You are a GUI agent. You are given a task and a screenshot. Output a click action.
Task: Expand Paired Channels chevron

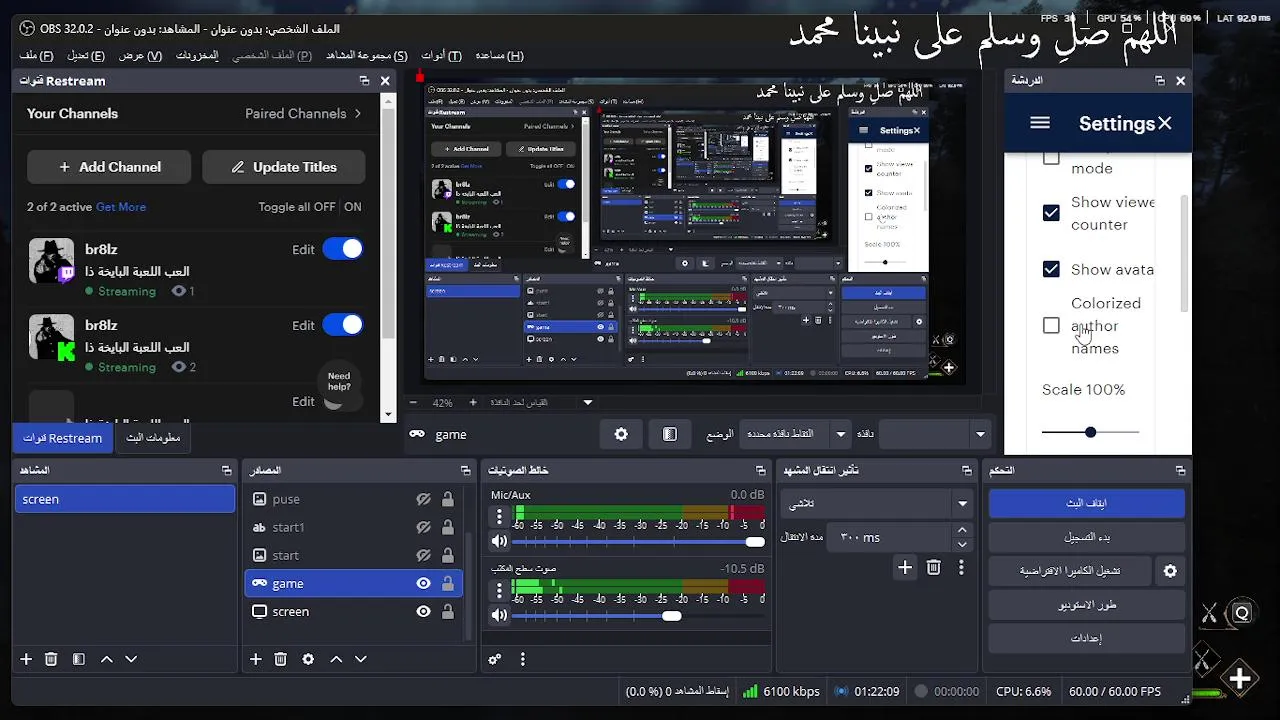tap(358, 113)
